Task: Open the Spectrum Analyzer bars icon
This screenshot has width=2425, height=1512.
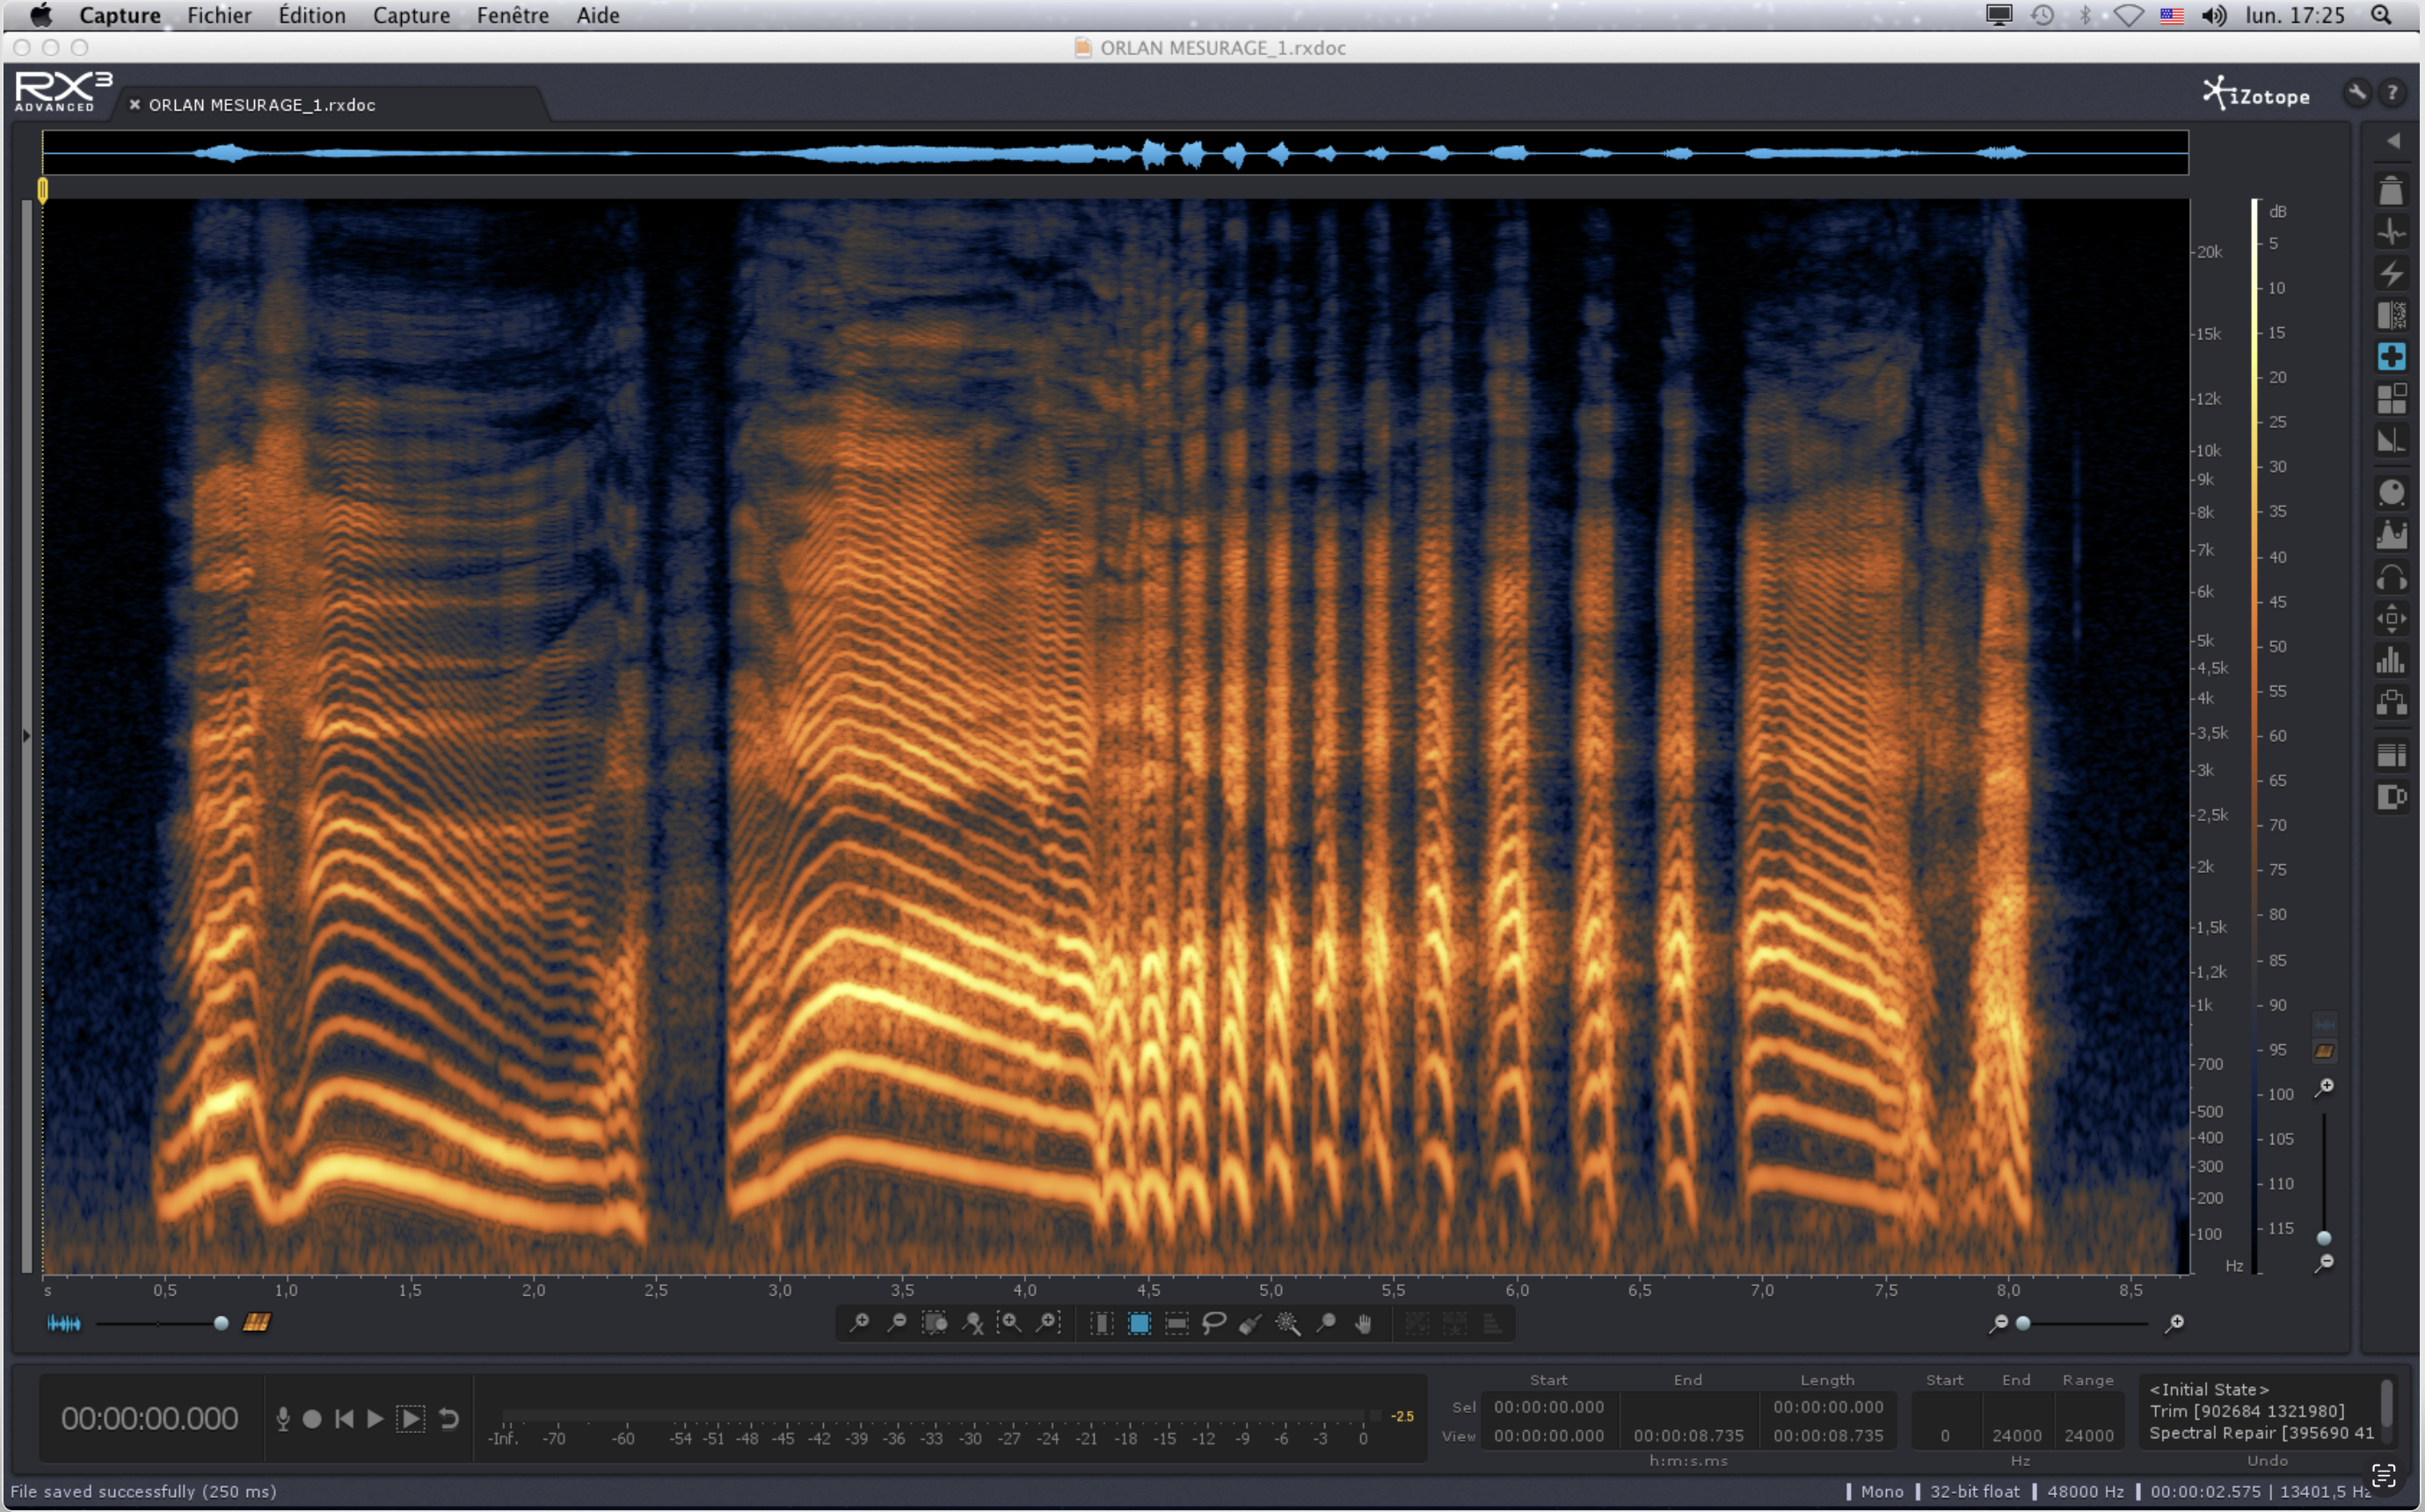Action: pos(2391,660)
